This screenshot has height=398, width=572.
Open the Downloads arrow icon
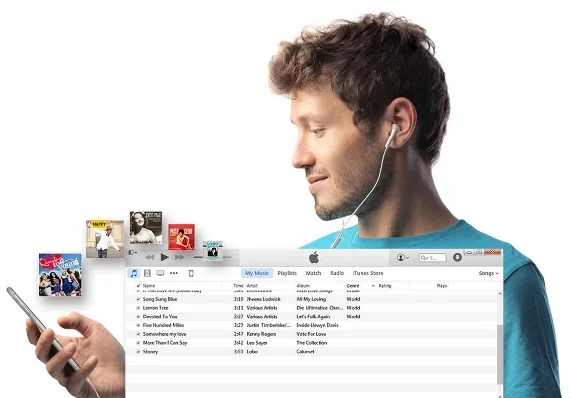(x=457, y=257)
